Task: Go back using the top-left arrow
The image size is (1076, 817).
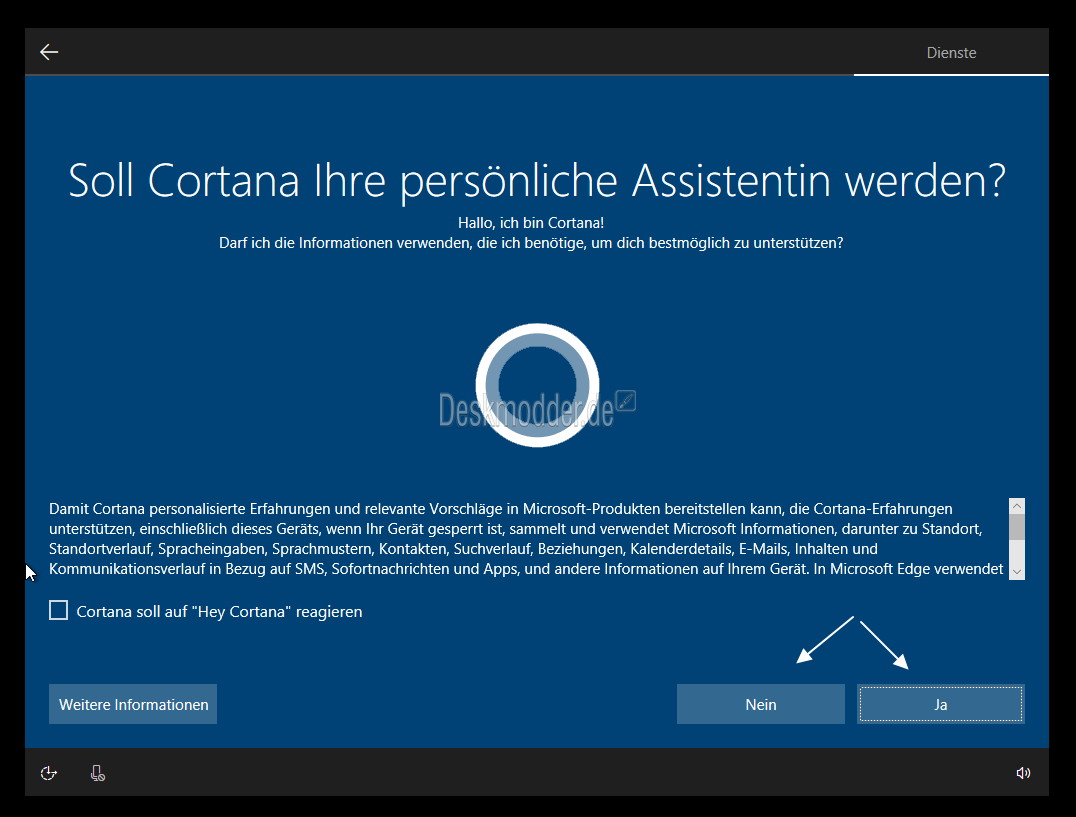Action: pos(49,52)
